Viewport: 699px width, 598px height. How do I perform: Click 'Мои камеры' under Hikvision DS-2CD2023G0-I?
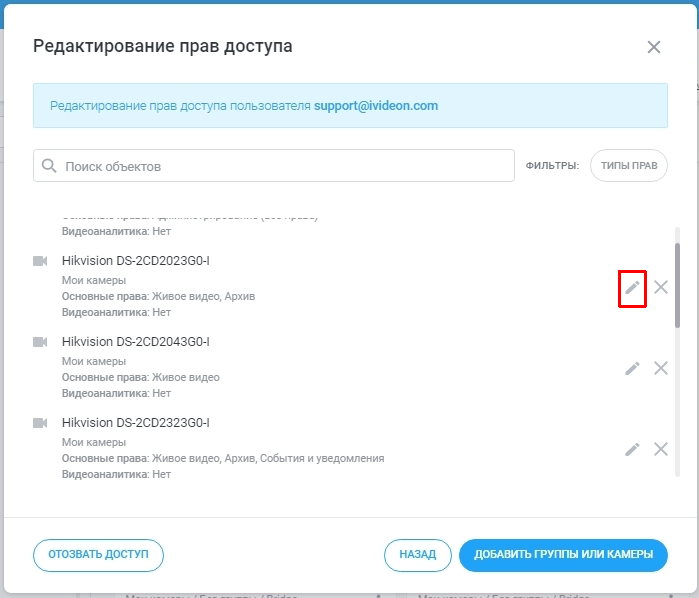[x=94, y=280]
